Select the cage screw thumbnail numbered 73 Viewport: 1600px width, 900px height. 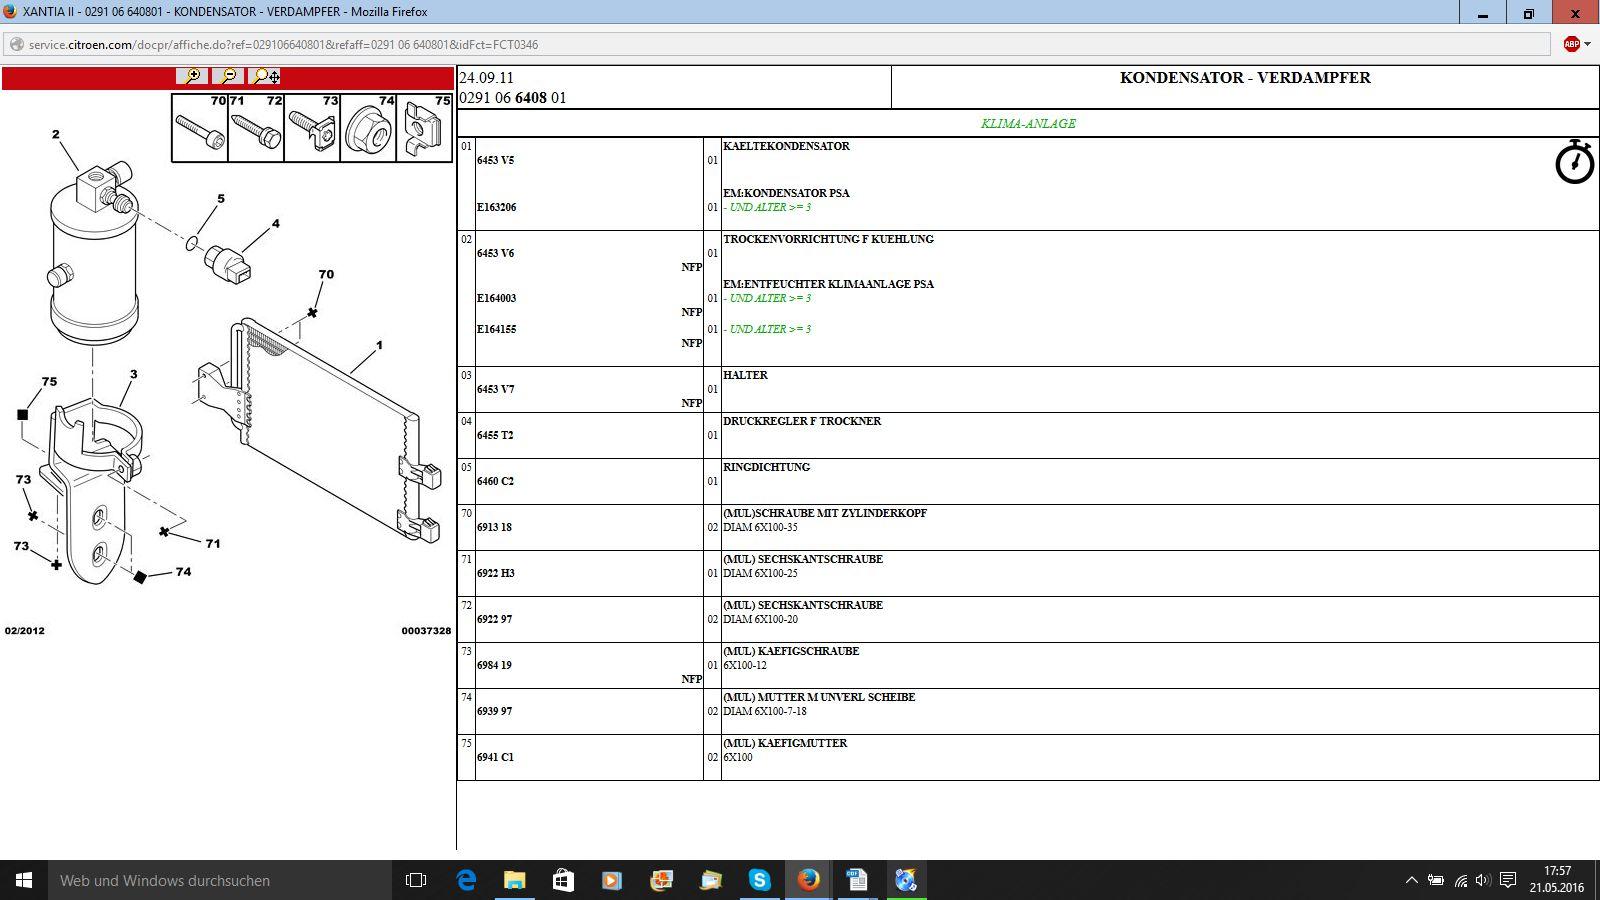312,128
